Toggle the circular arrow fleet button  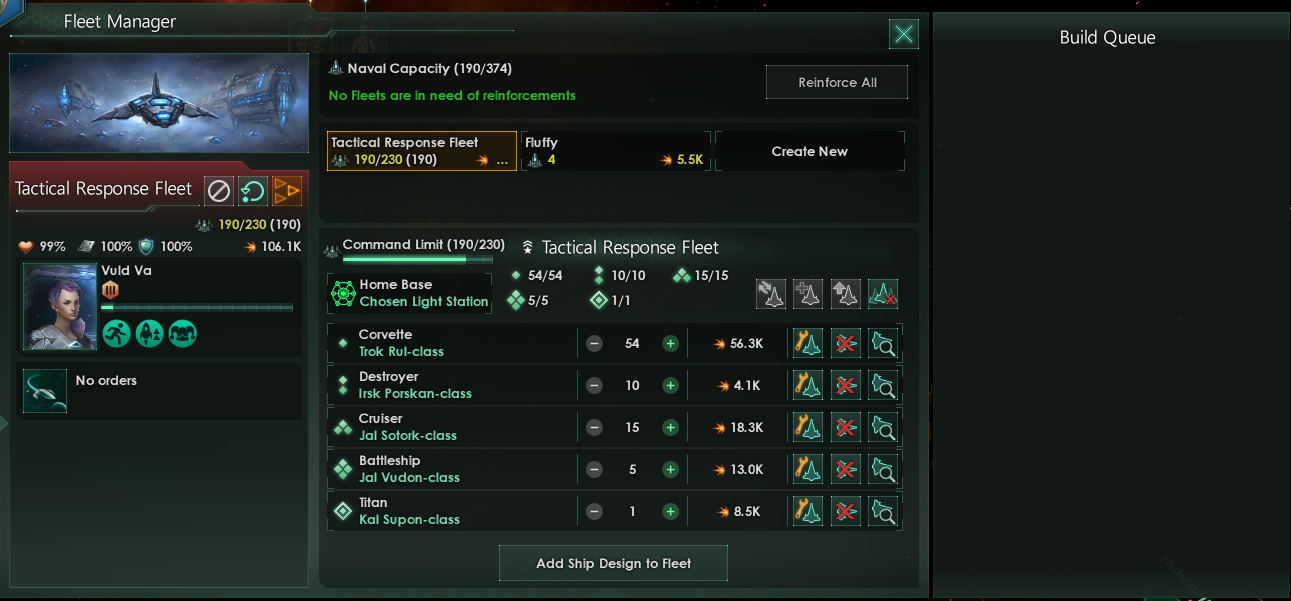pos(252,190)
